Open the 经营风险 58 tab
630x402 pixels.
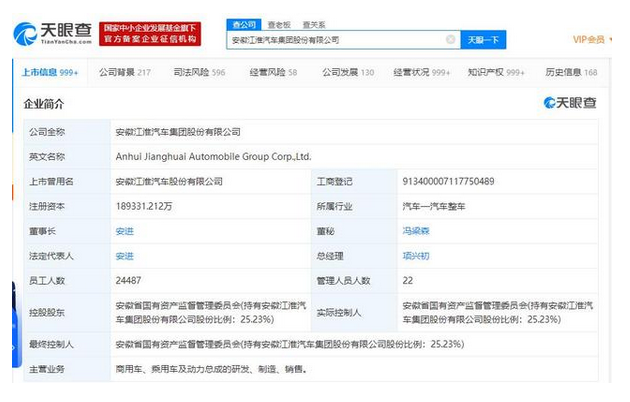click(273, 73)
